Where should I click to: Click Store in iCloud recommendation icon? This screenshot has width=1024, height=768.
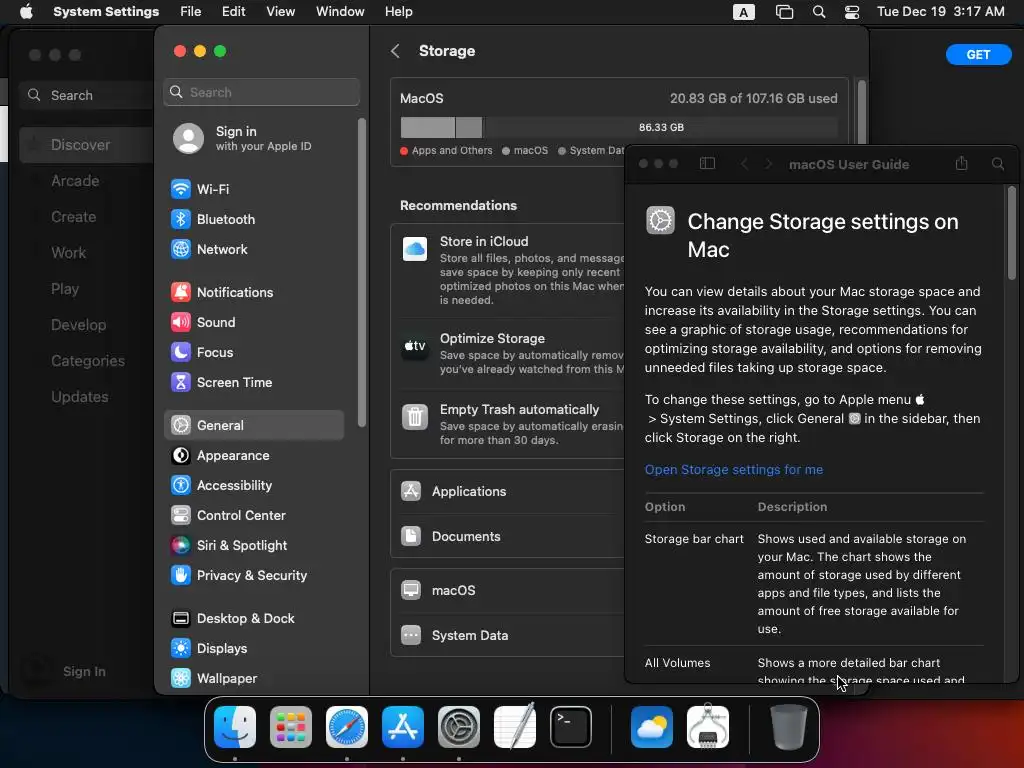(415, 249)
